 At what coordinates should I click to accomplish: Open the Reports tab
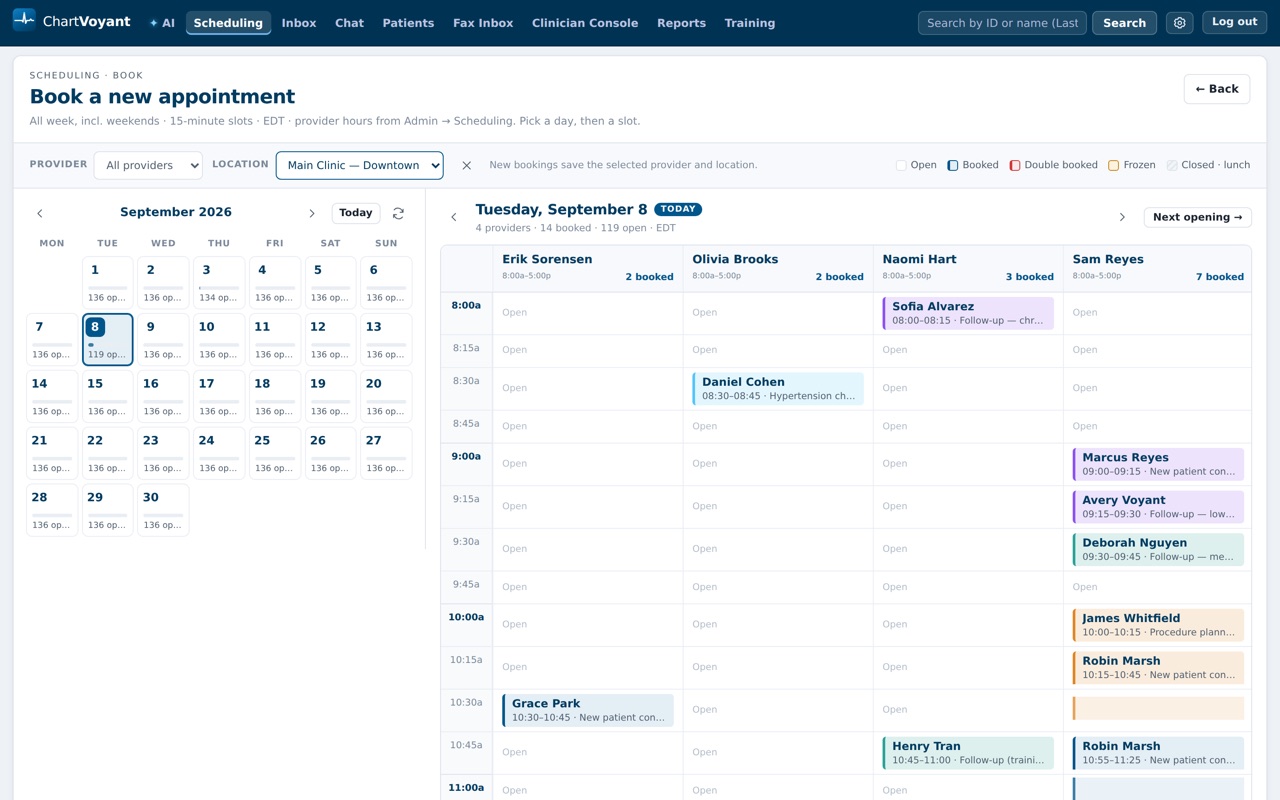(x=681, y=23)
